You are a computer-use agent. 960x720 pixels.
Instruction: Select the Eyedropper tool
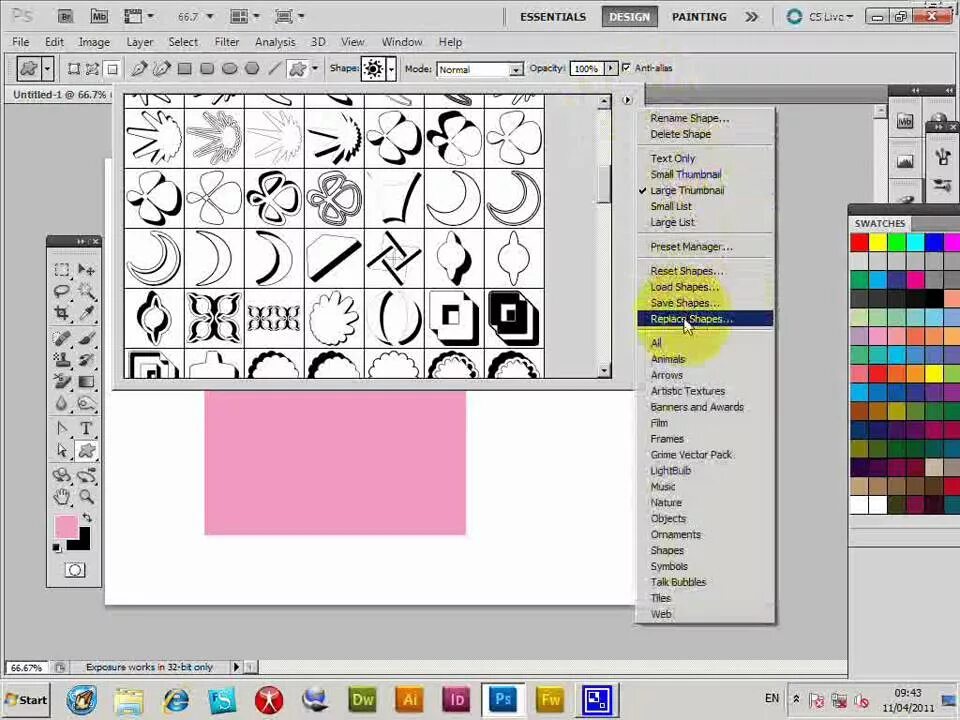pos(86,313)
